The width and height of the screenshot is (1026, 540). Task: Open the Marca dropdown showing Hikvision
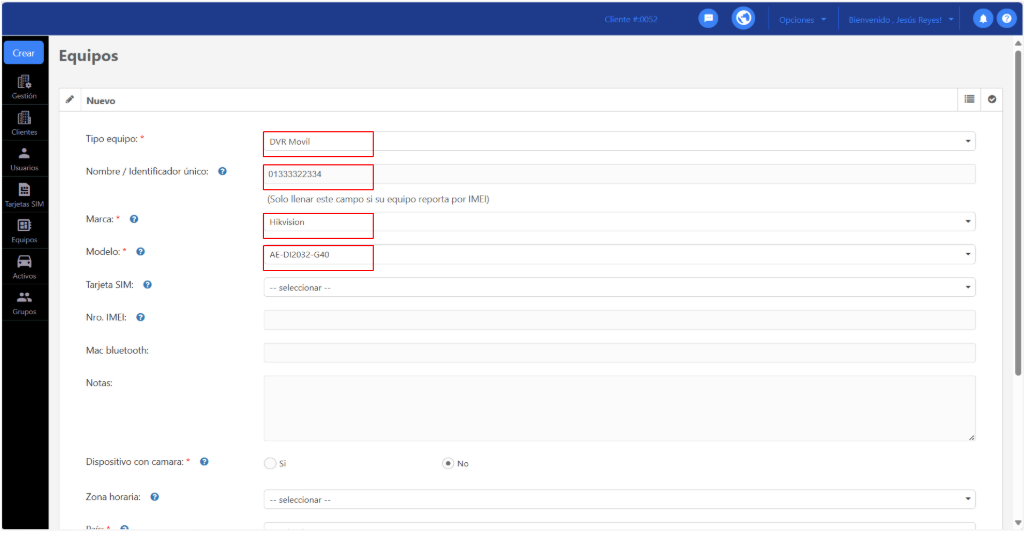point(619,222)
